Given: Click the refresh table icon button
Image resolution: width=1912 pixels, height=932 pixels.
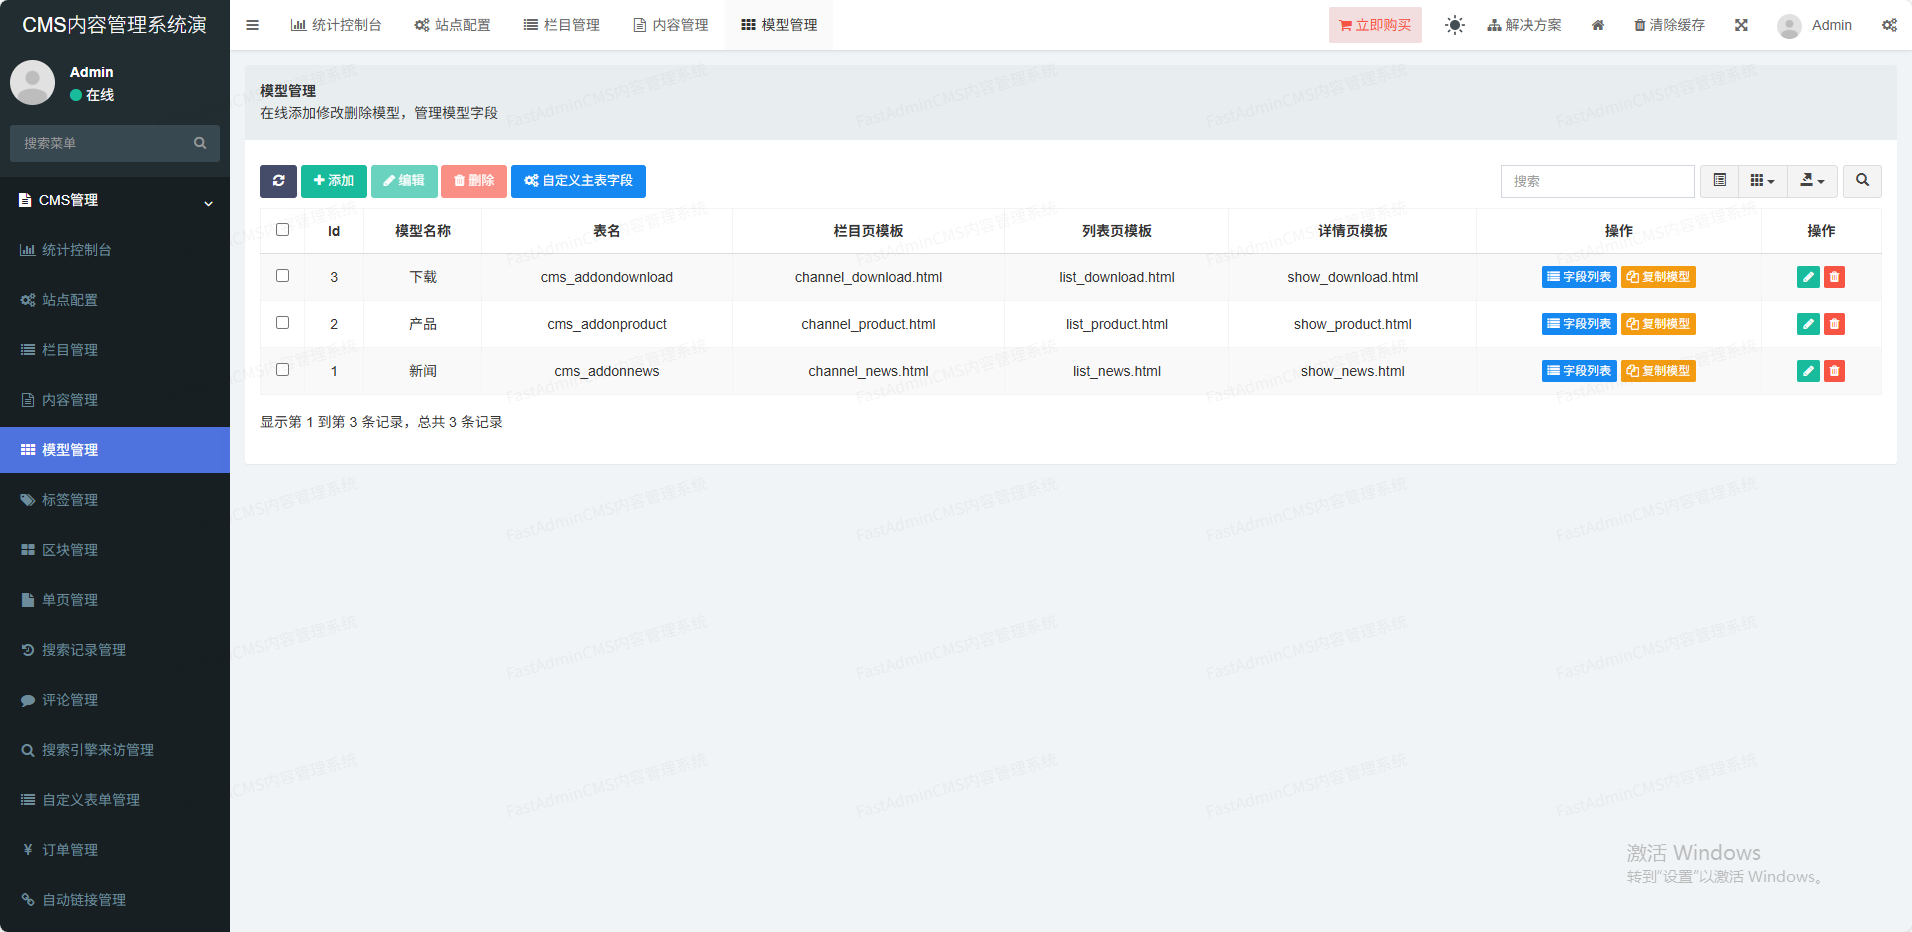Looking at the screenshot, I should 278,181.
